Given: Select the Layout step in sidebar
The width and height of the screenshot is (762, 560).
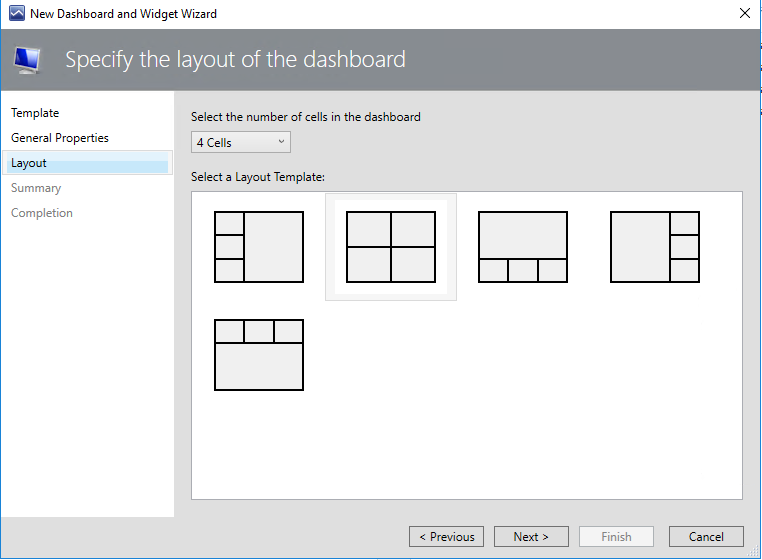Looking at the screenshot, I should 87,163.
